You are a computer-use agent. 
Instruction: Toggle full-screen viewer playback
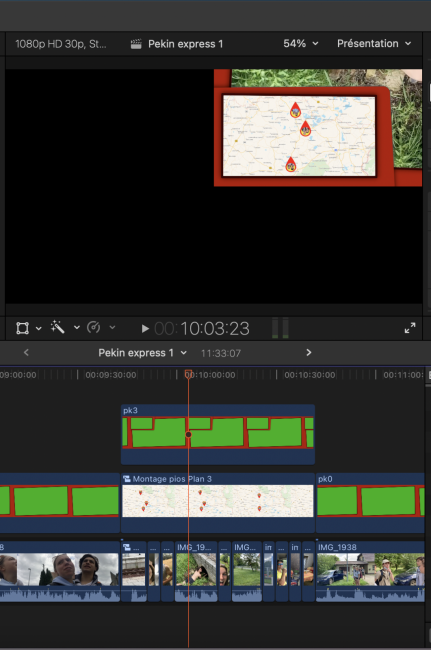410,328
